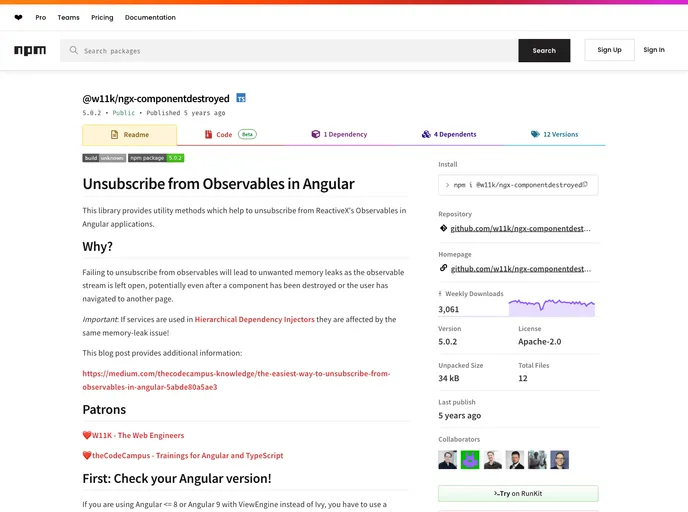688x512 pixels.
Task: Open first collaborator avatar
Action: pos(448,460)
